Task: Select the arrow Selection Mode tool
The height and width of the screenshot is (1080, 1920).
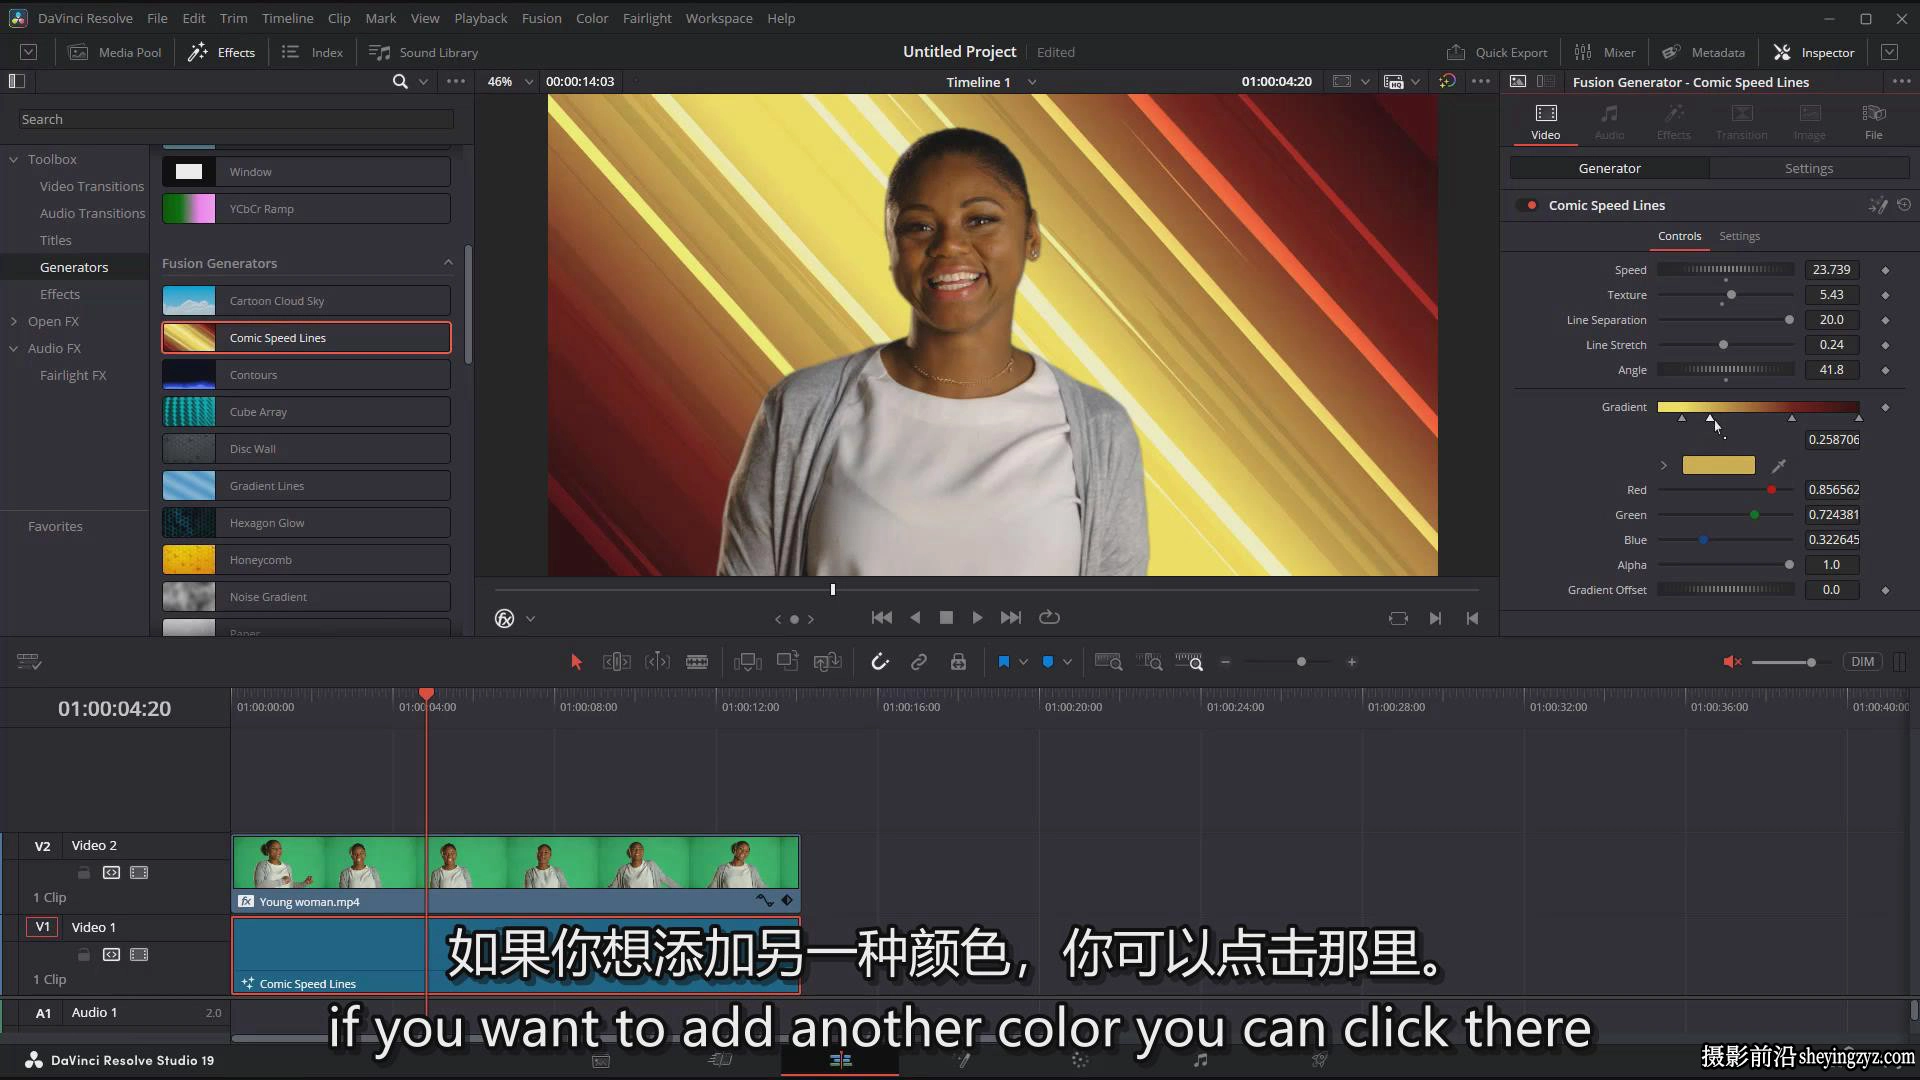Action: (576, 662)
